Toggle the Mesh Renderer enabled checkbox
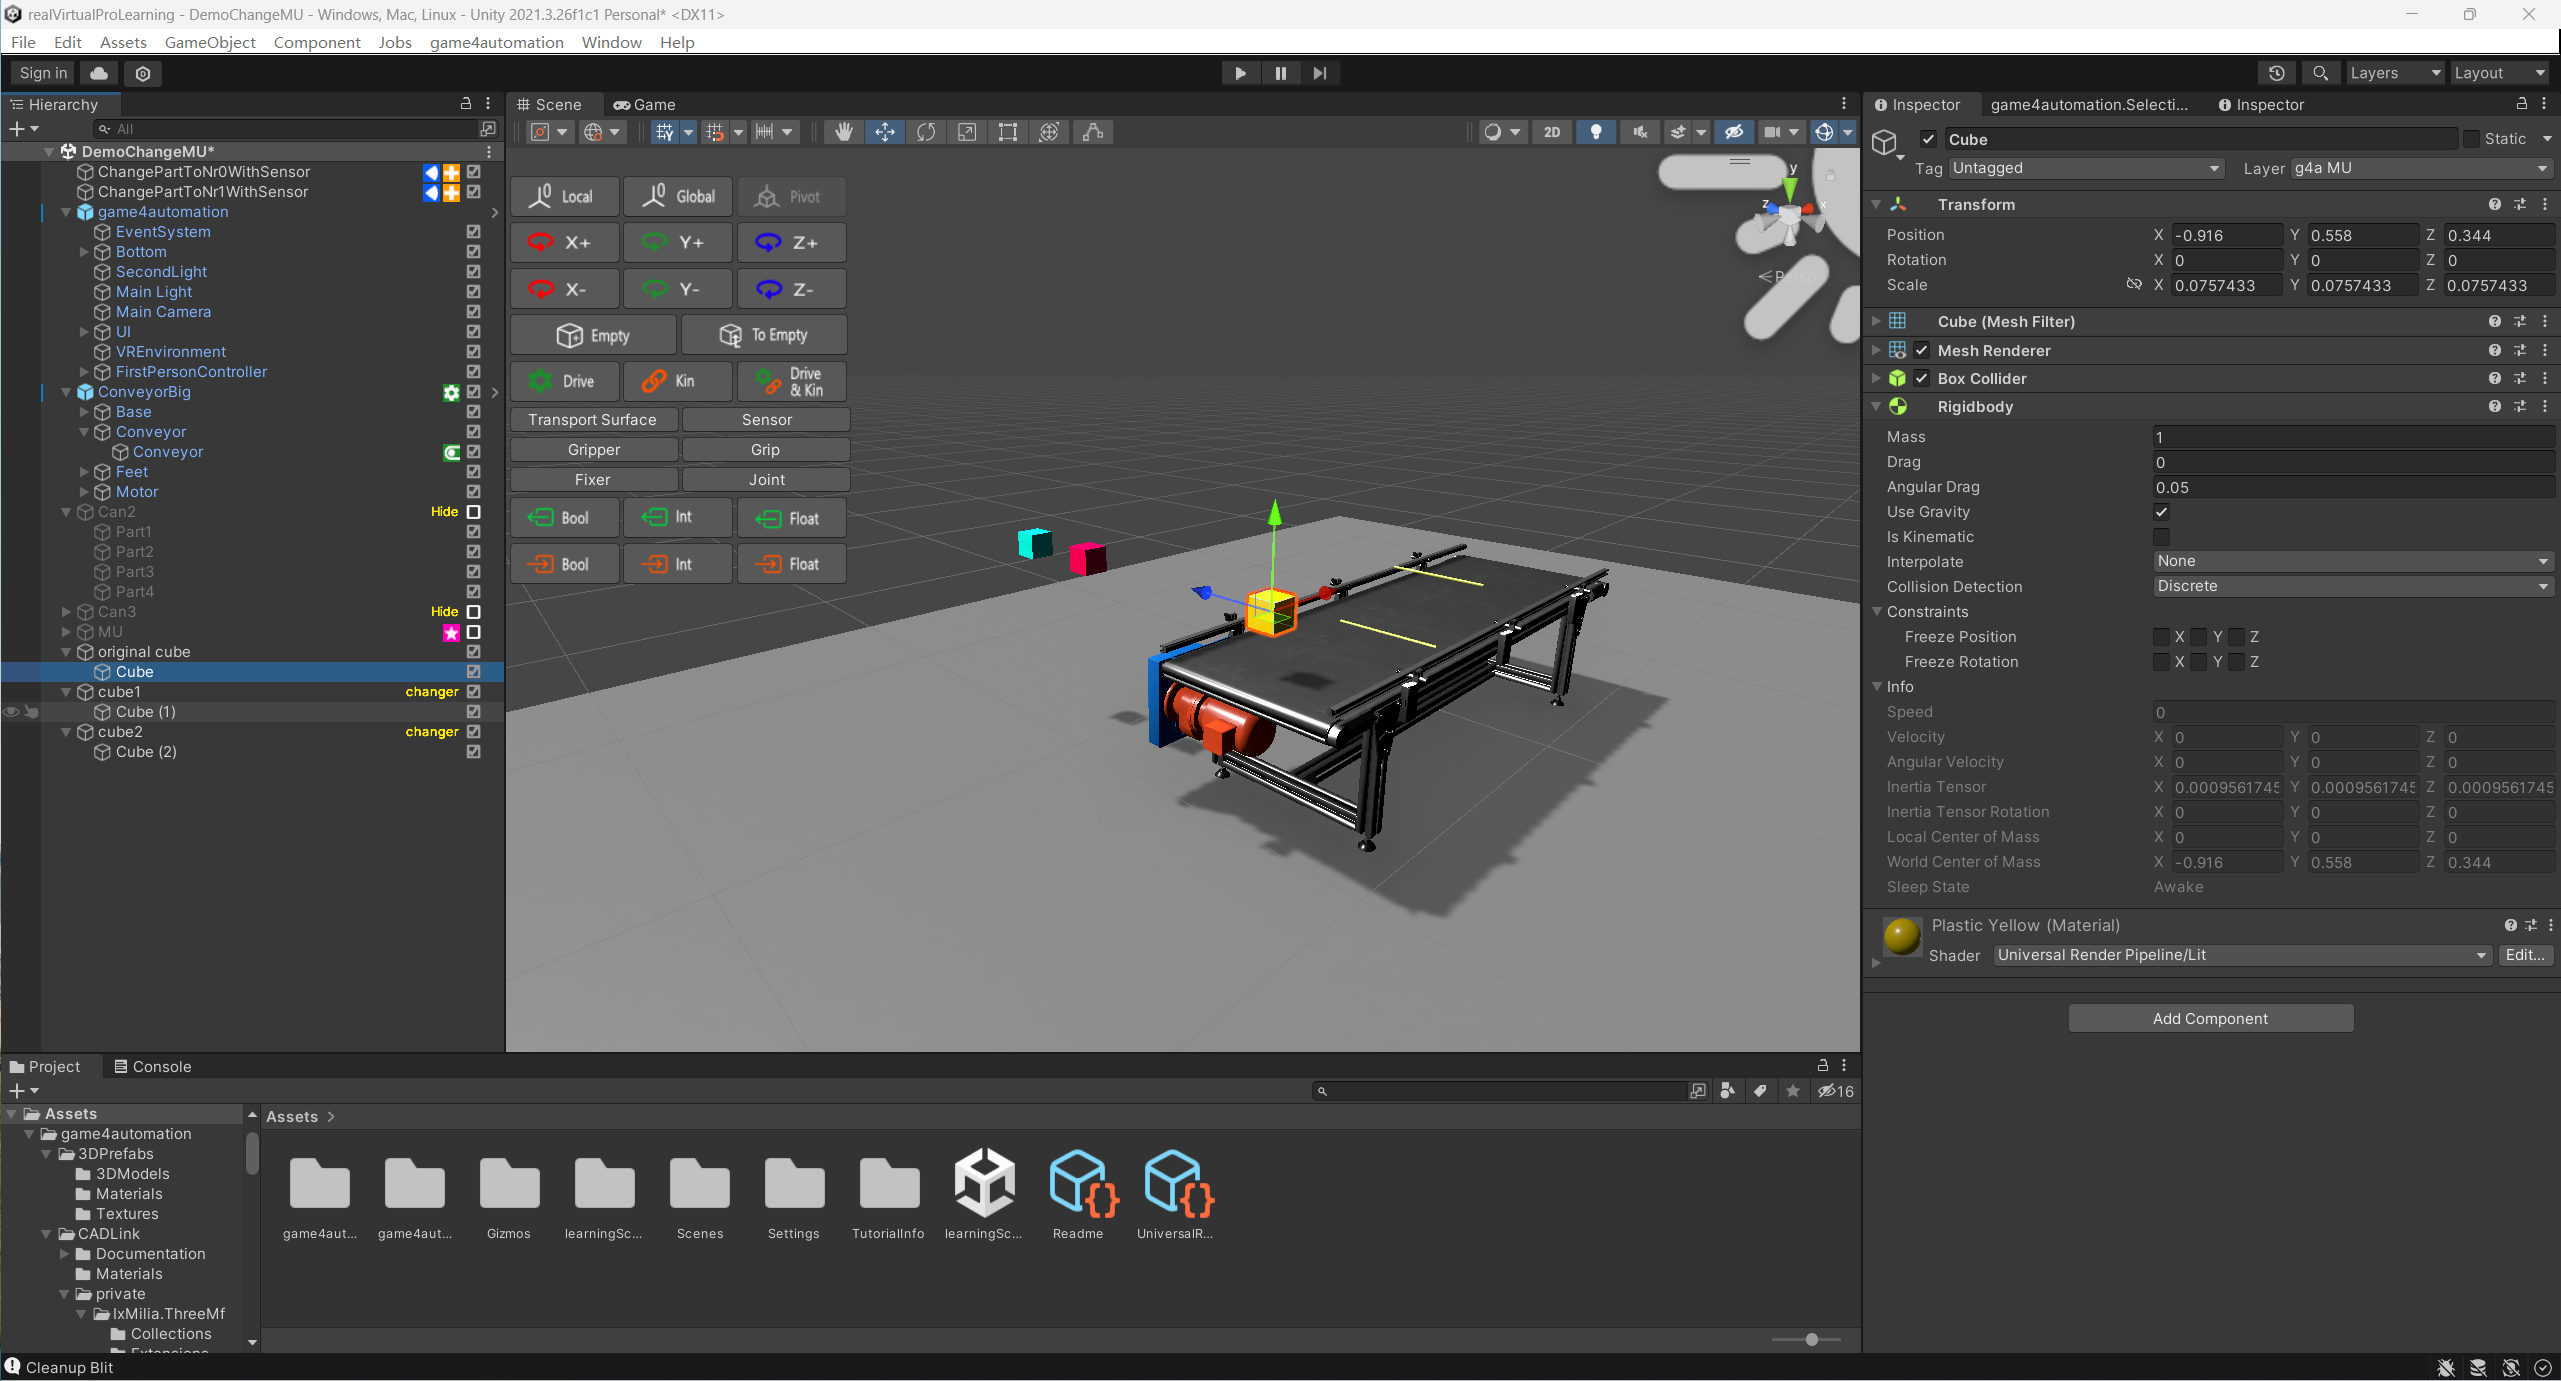This screenshot has width=2561, height=1381. (1922, 350)
